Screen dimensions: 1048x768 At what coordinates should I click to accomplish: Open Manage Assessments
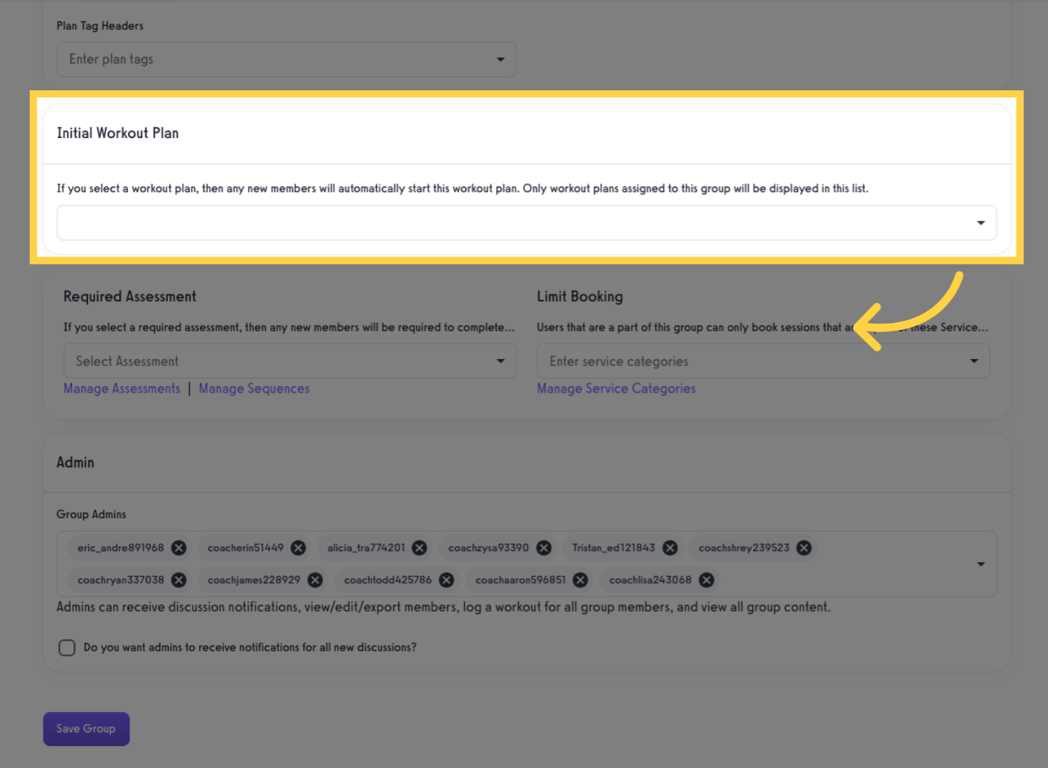click(121, 388)
